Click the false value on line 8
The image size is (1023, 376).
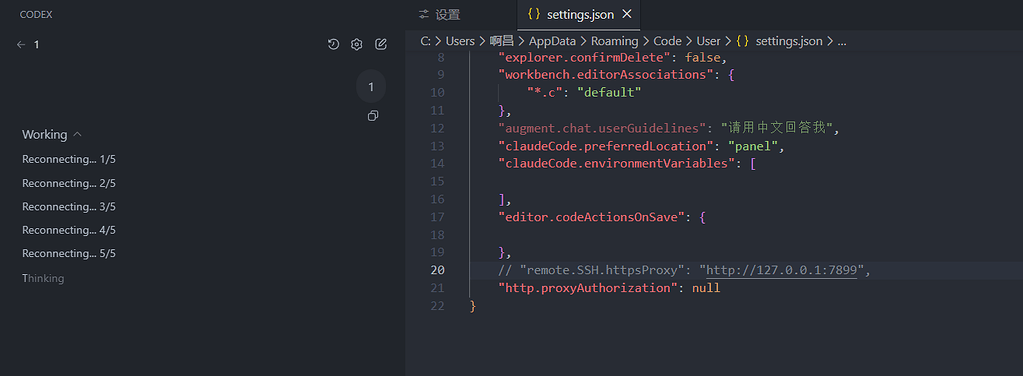[x=702, y=57]
